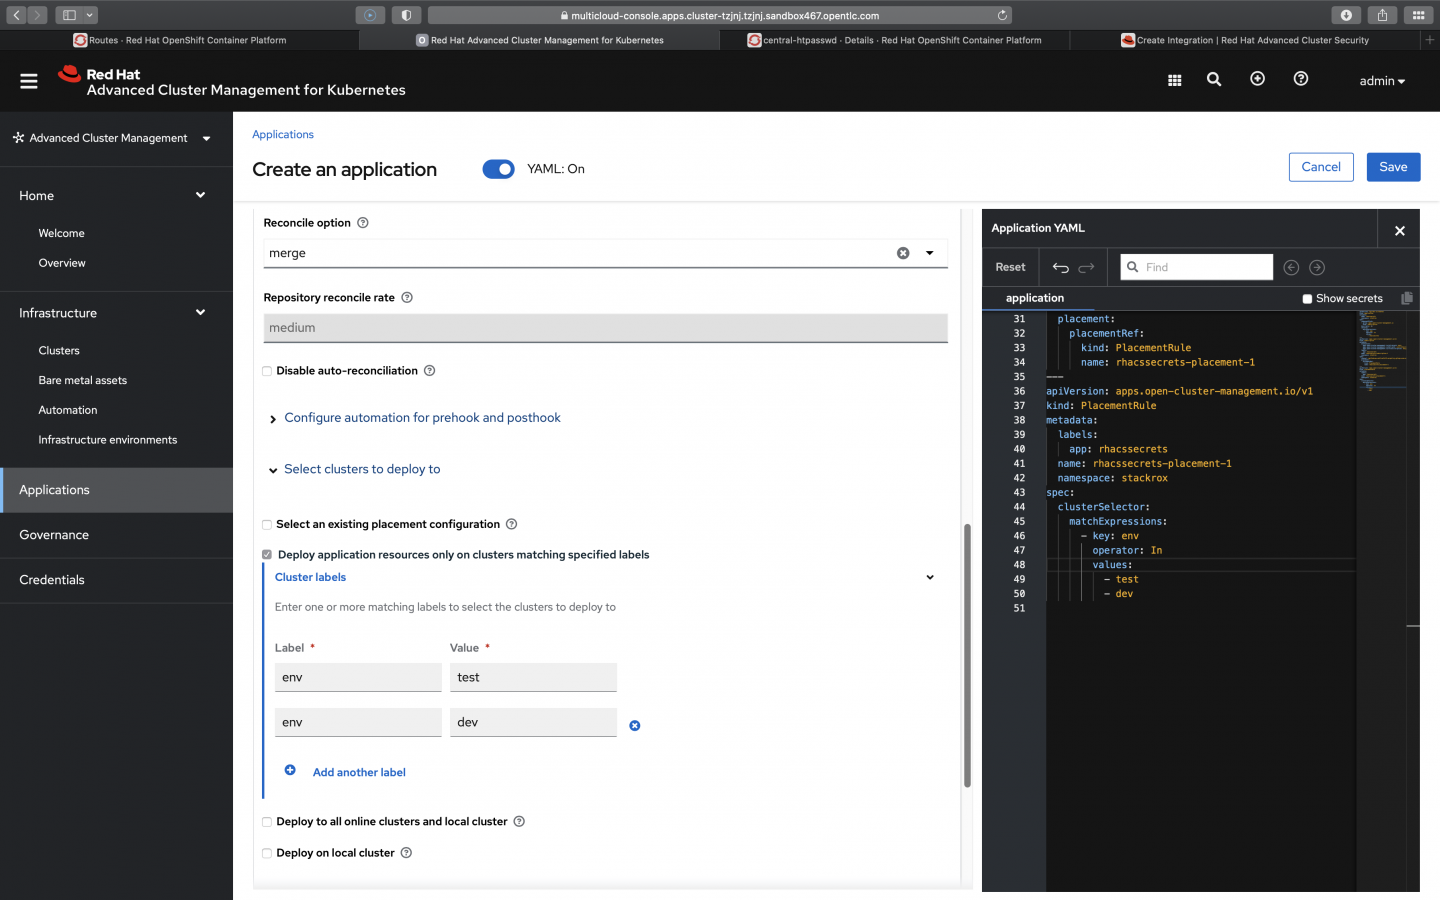
Task: Open the help question mark icon in header
Action: [x=1301, y=79]
